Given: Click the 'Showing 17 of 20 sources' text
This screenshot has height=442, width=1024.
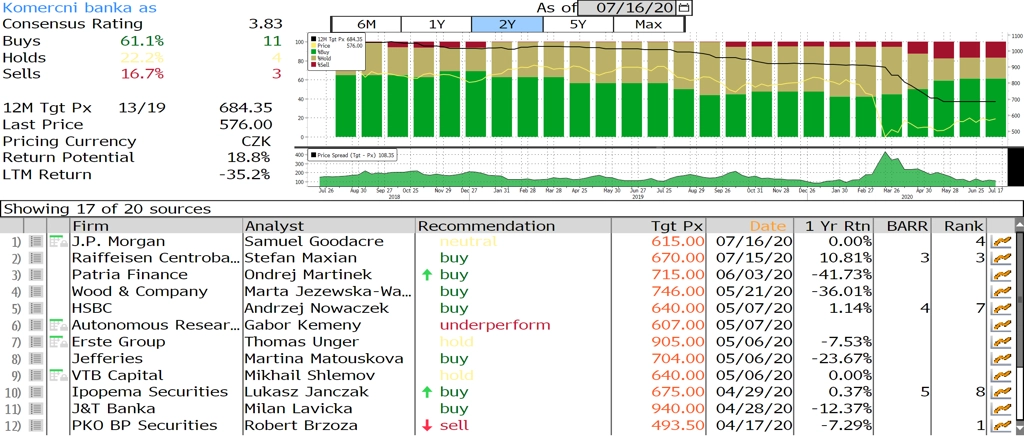Looking at the screenshot, I should tap(107, 209).
